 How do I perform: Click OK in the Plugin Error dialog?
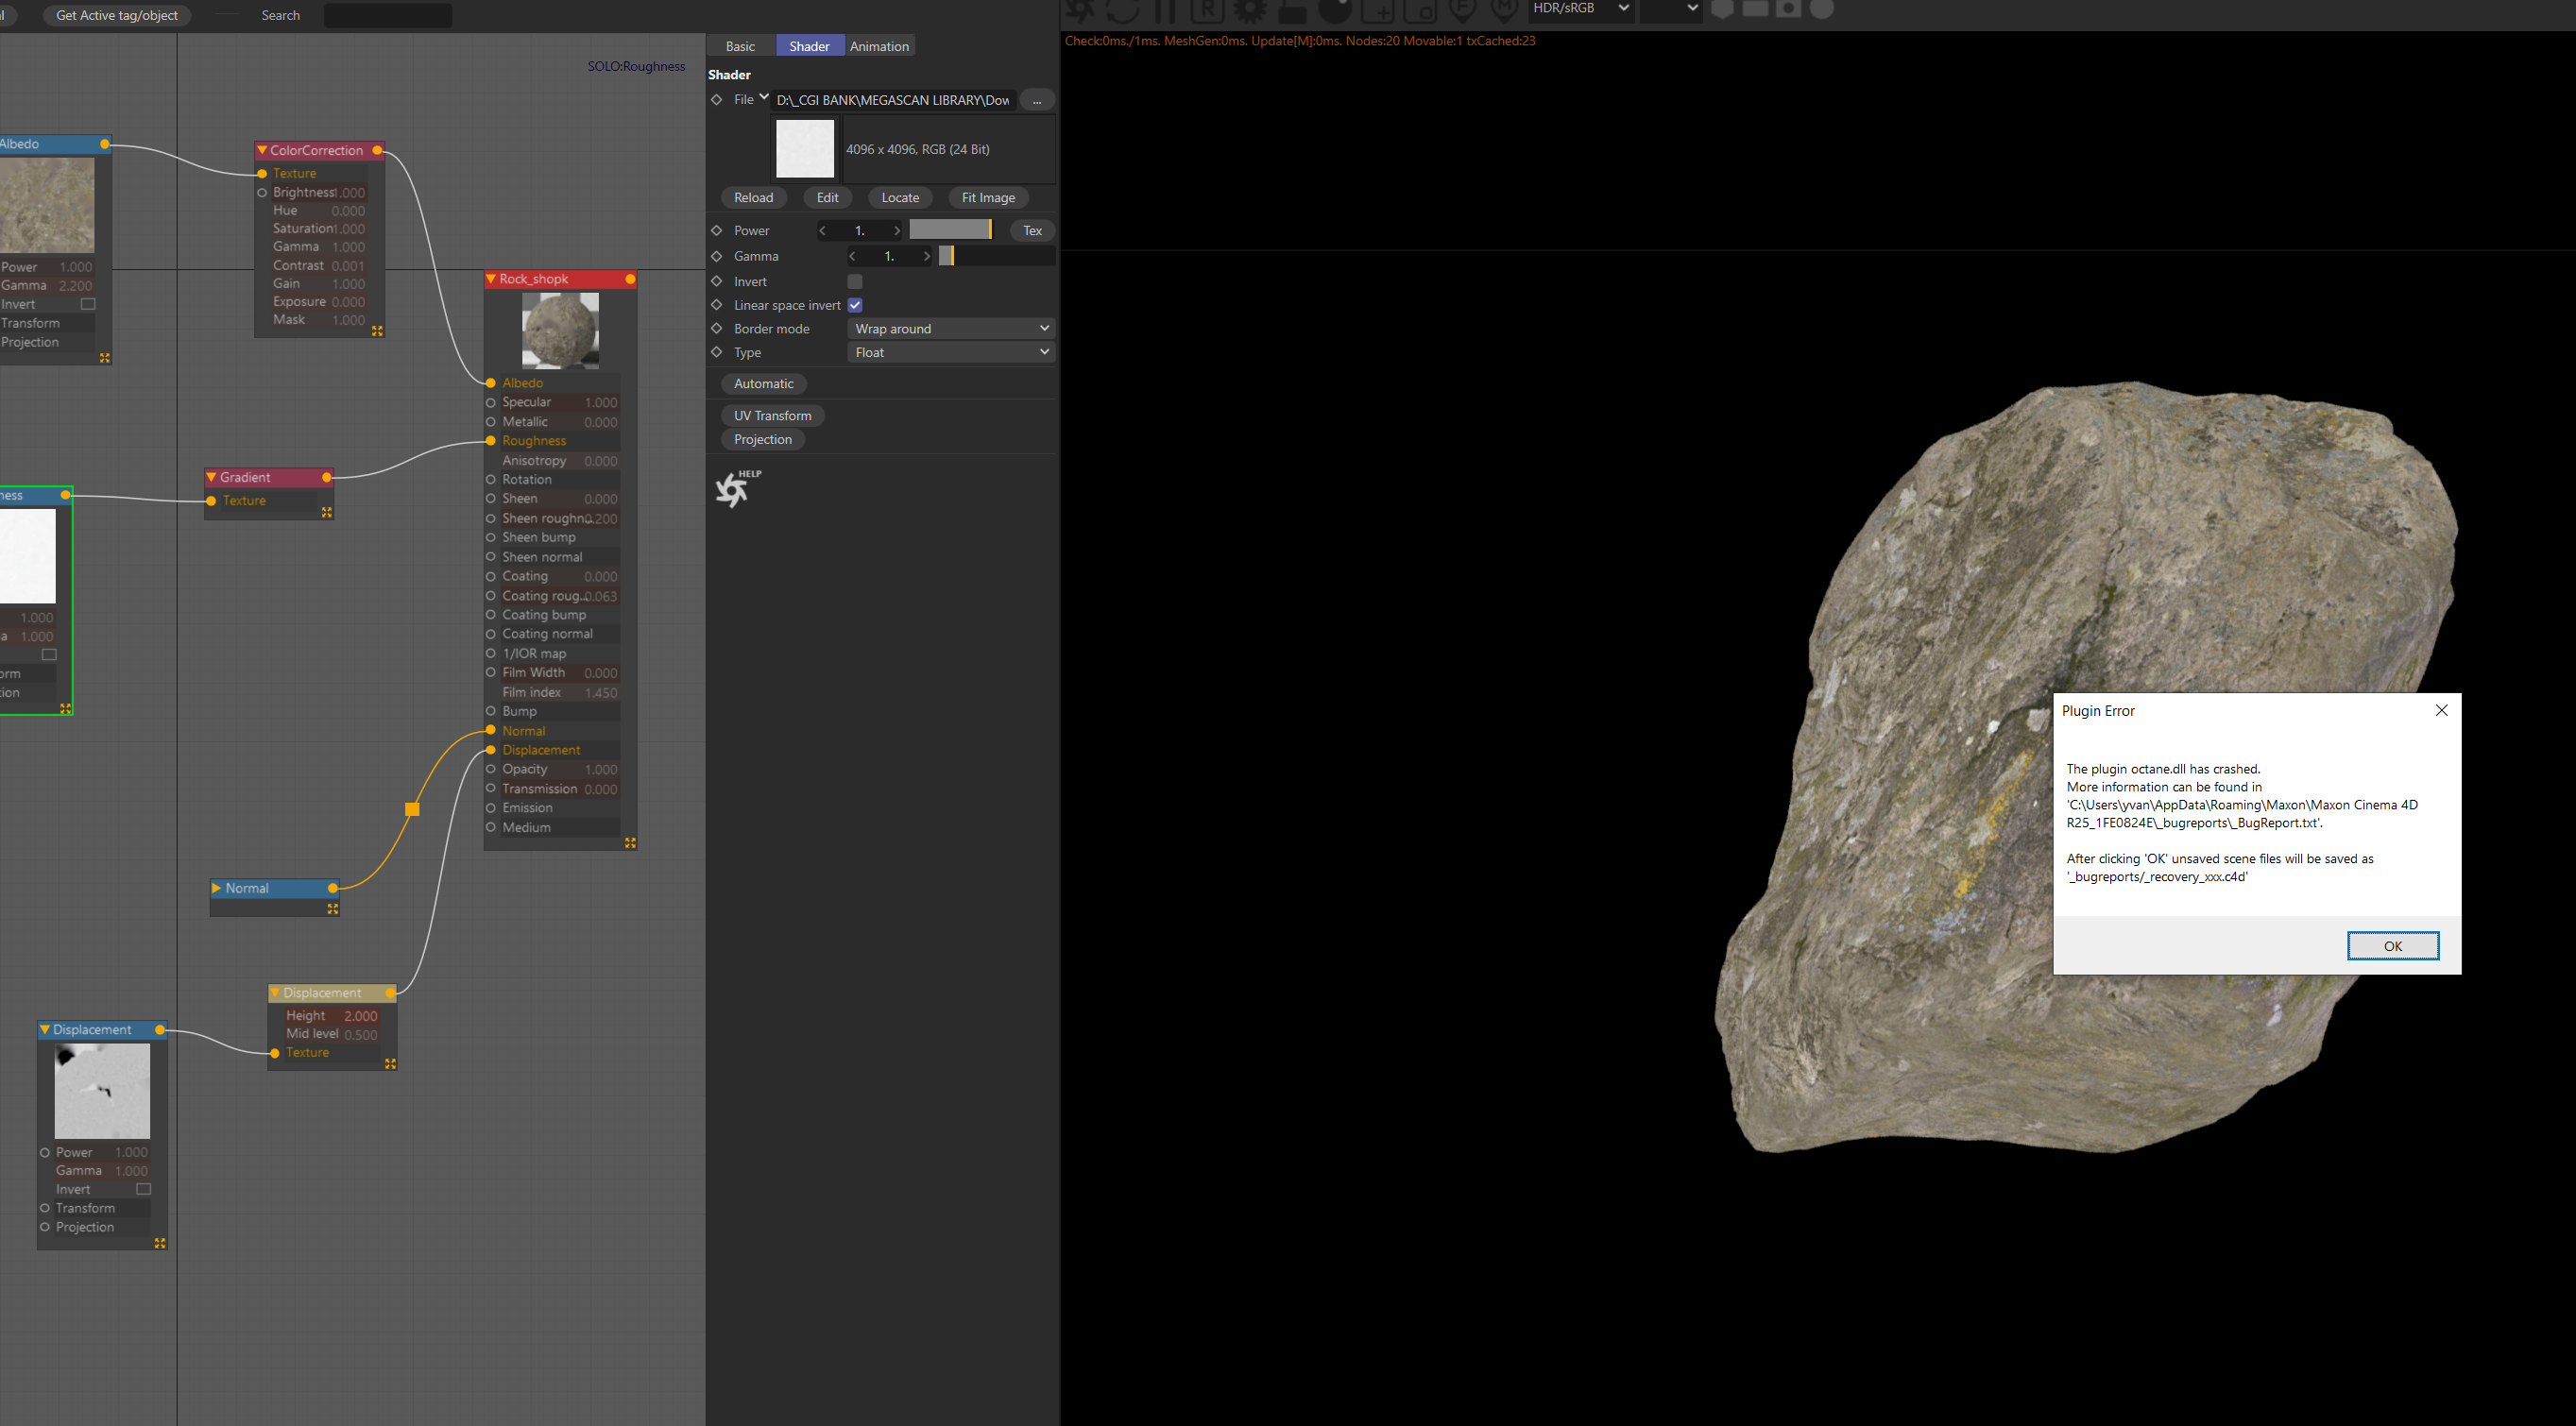point(2392,946)
